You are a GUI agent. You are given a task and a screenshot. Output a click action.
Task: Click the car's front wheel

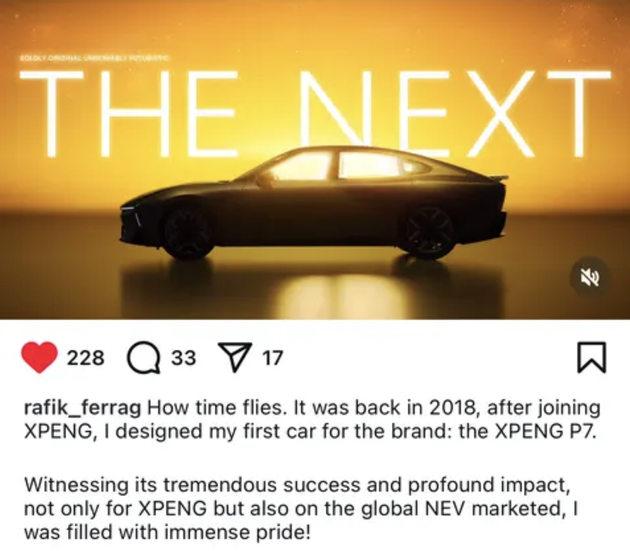tap(188, 233)
